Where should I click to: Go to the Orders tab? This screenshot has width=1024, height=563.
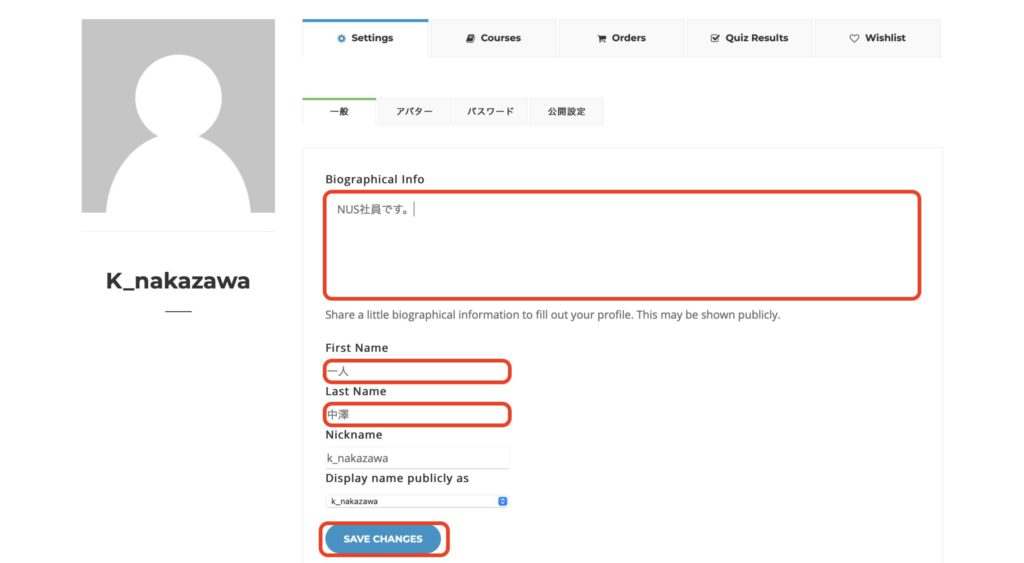(x=621, y=38)
